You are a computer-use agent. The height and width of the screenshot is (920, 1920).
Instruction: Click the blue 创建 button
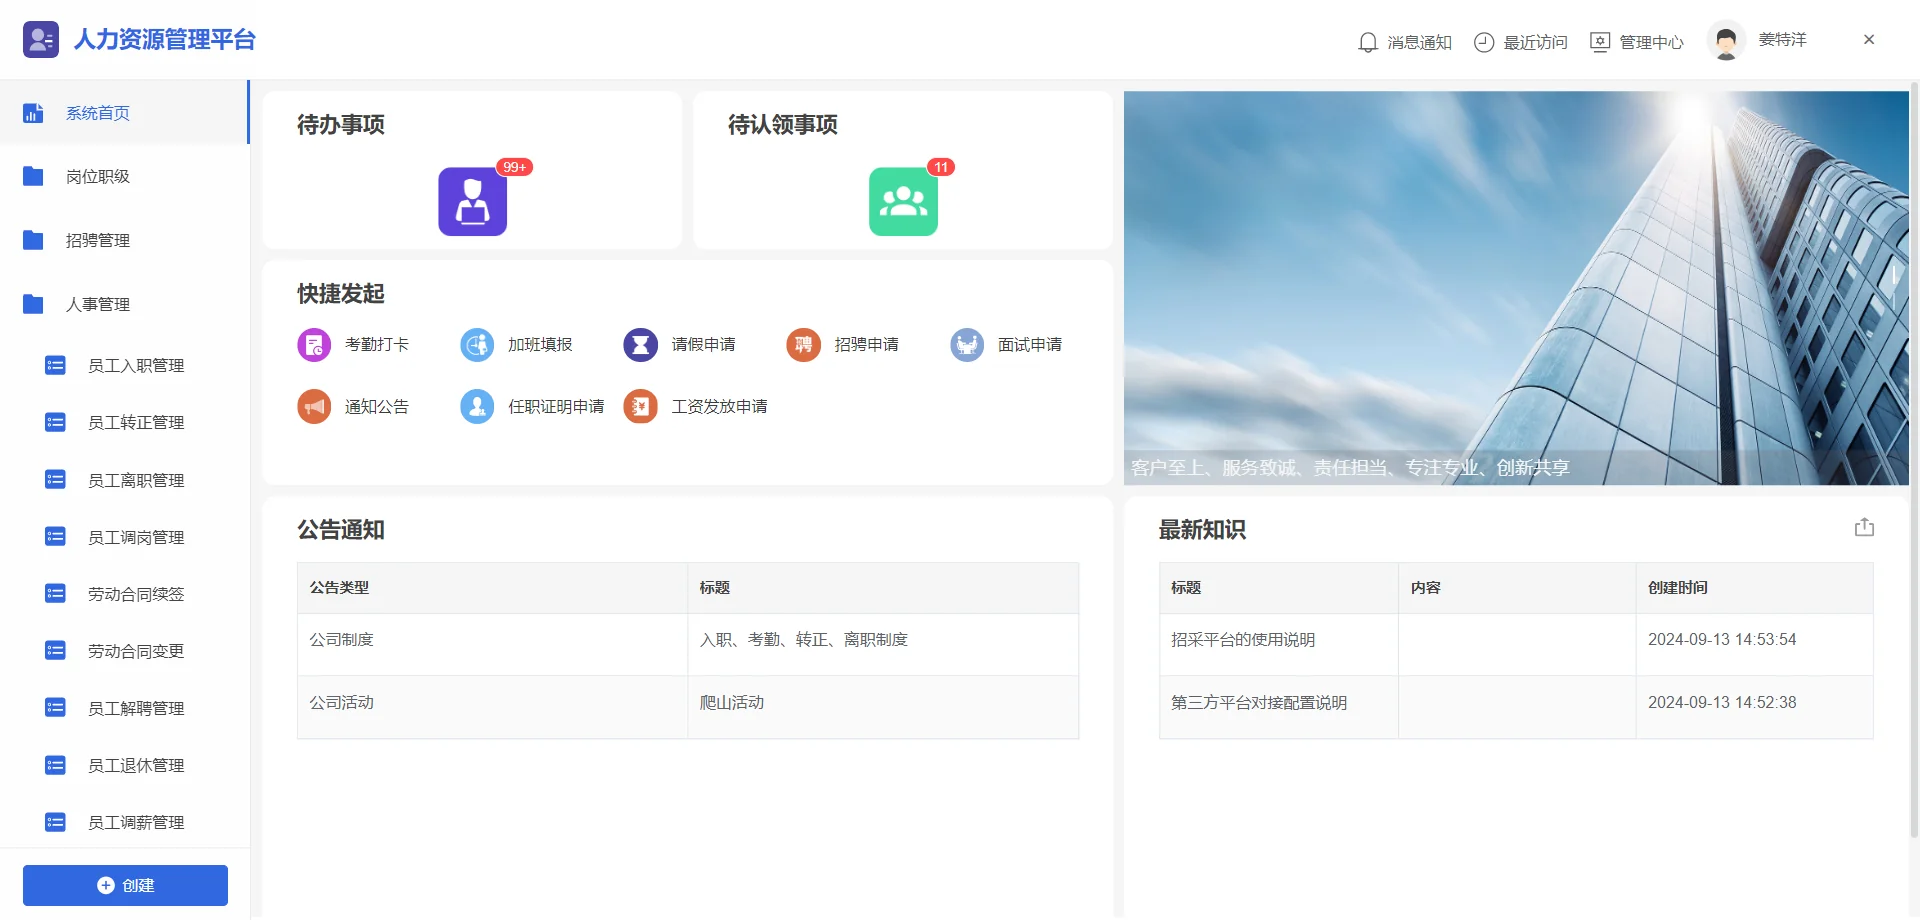tap(125, 886)
